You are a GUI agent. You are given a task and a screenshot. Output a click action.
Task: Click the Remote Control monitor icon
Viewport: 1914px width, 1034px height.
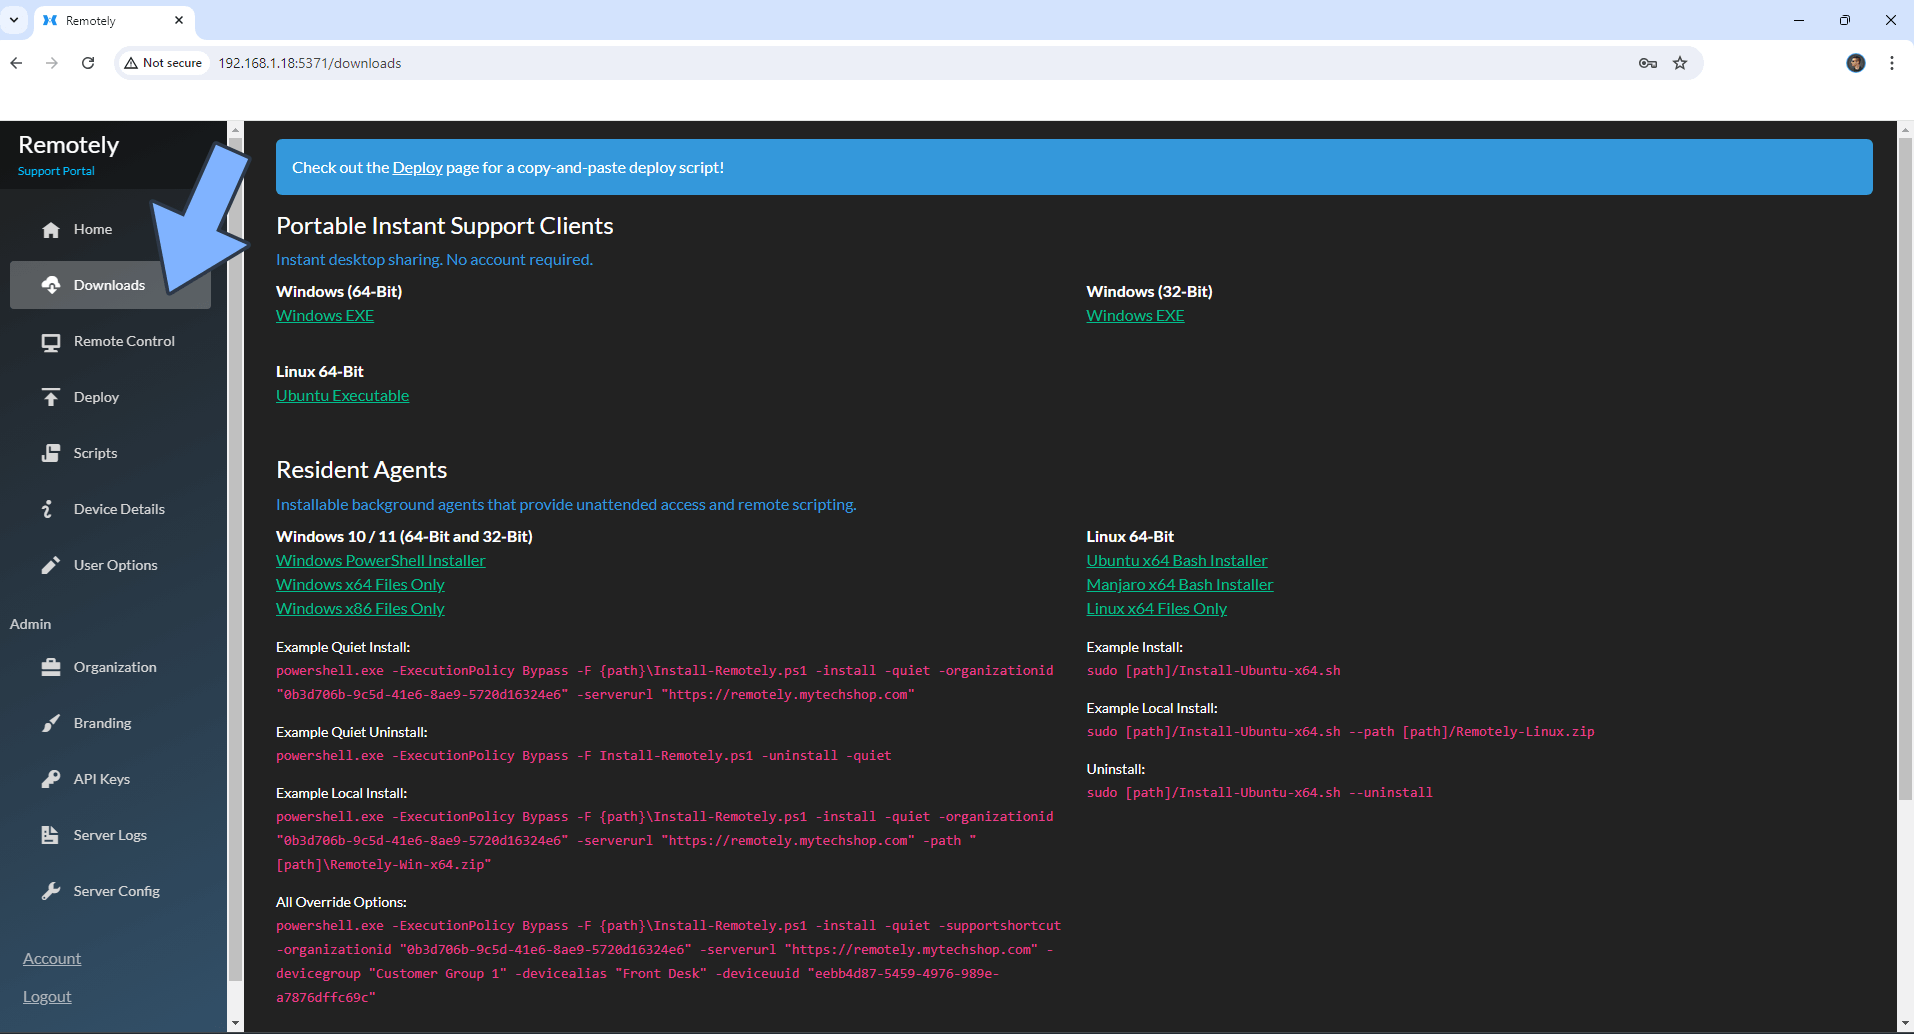click(x=51, y=342)
